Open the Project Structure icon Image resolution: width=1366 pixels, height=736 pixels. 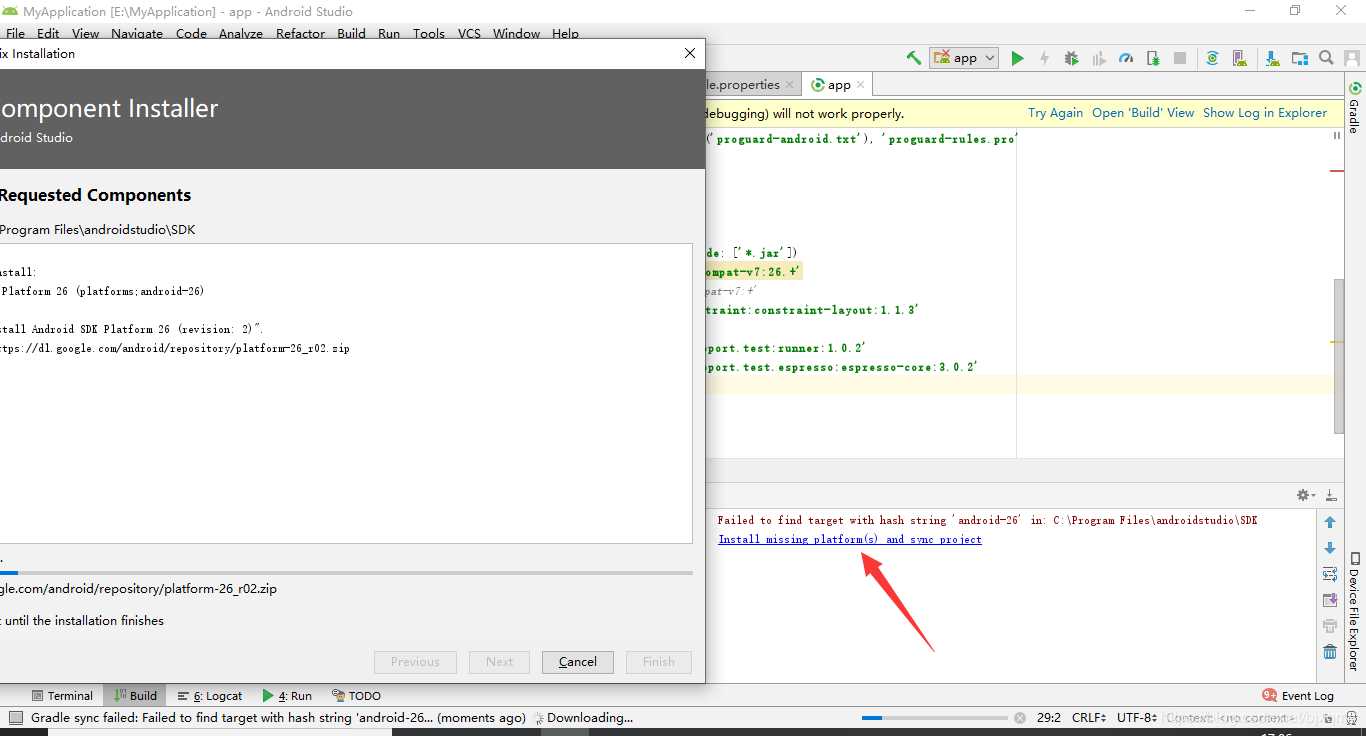point(1299,58)
